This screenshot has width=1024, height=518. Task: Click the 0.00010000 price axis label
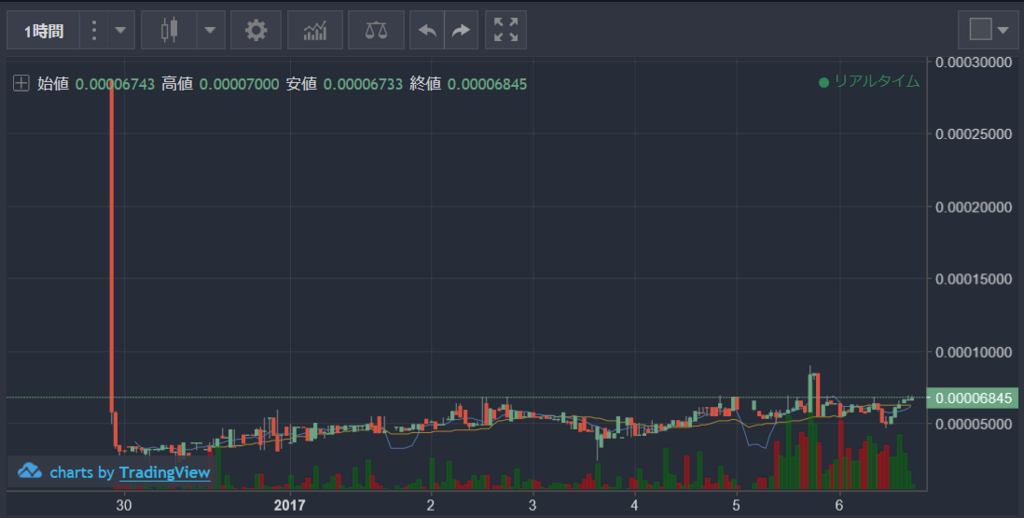[974, 352]
